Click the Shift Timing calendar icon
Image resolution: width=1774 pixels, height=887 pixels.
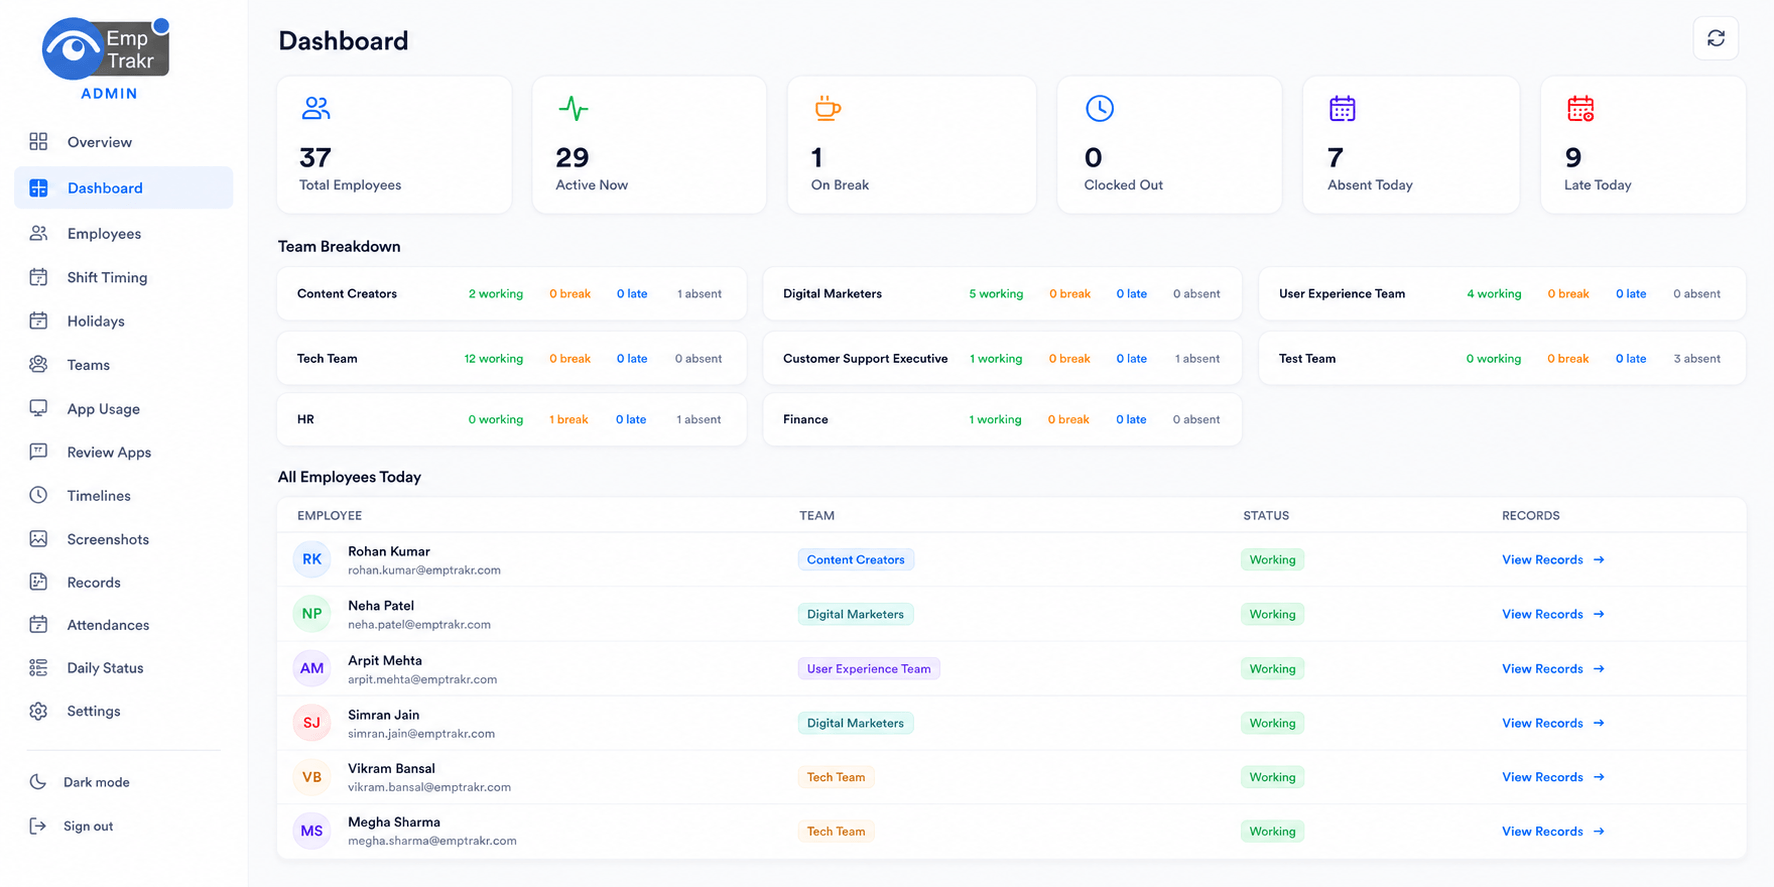point(38,277)
